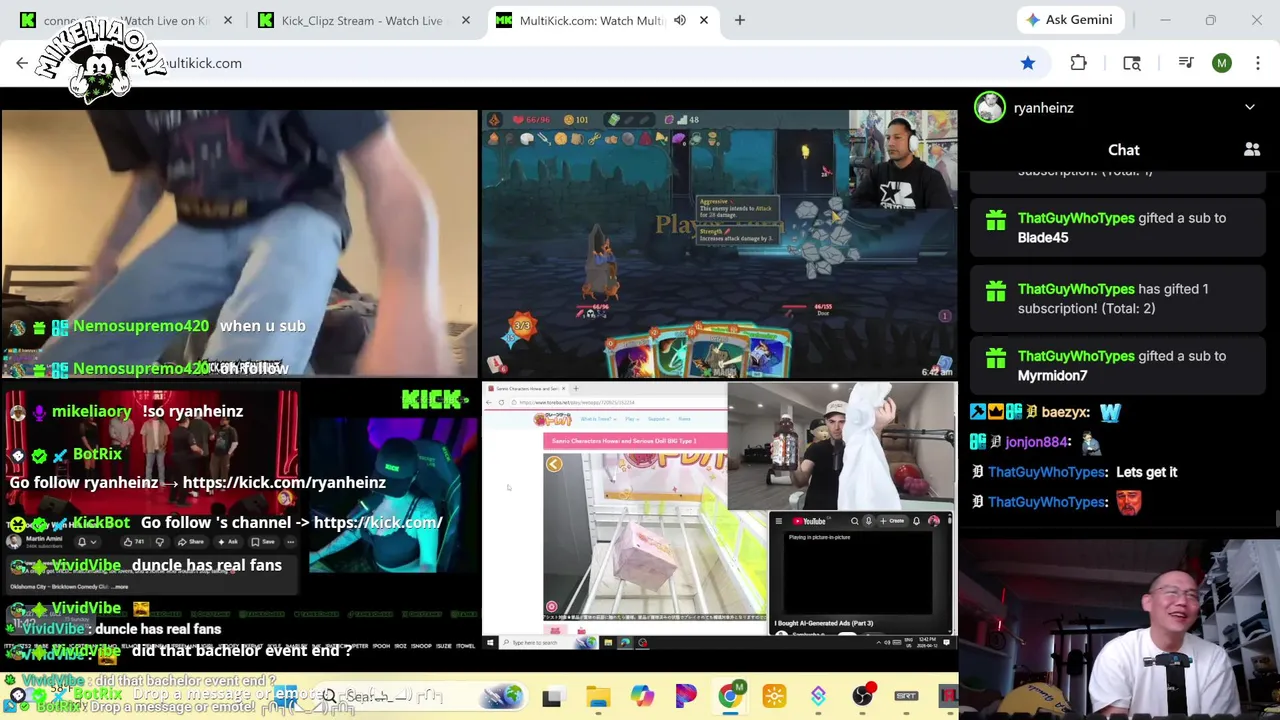The width and height of the screenshot is (1280, 720).
Task: Click the 'Lets get it' chat message text
Action: click(x=1147, y=472)
